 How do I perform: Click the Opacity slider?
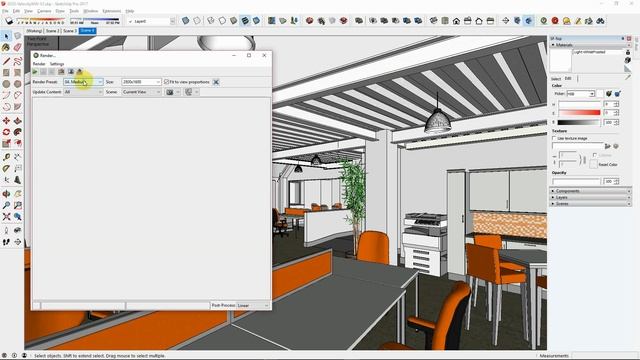pos(576,181)
